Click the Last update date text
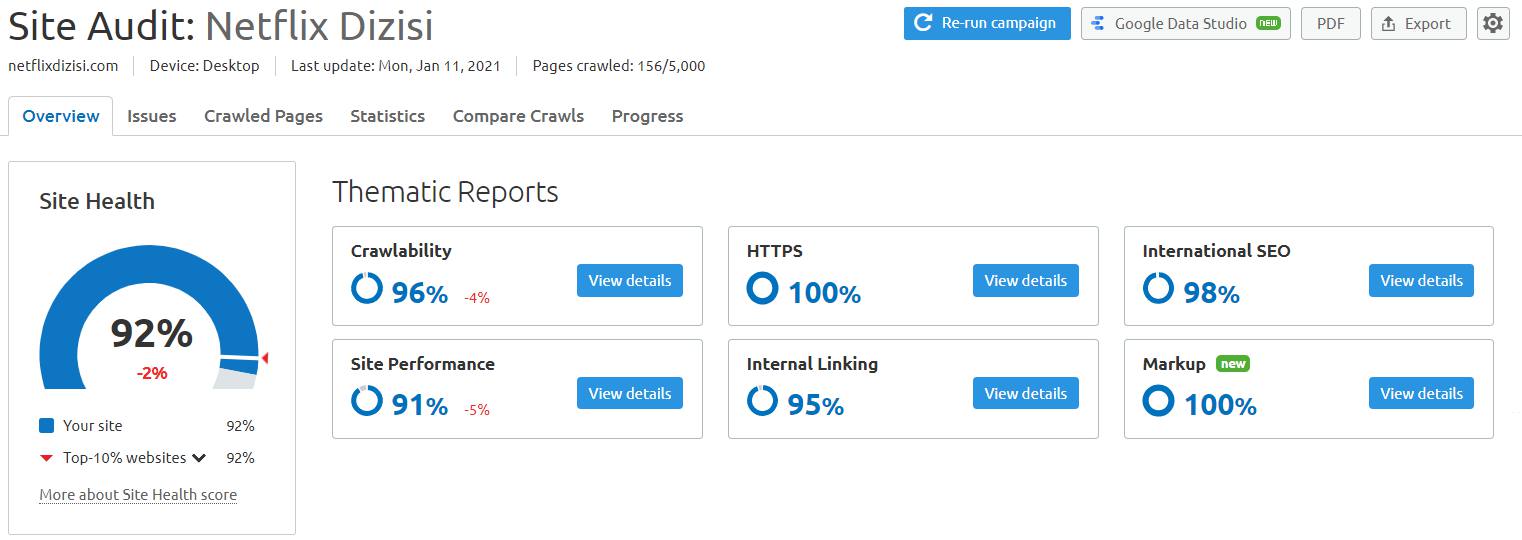 click(x=396, y=66)
